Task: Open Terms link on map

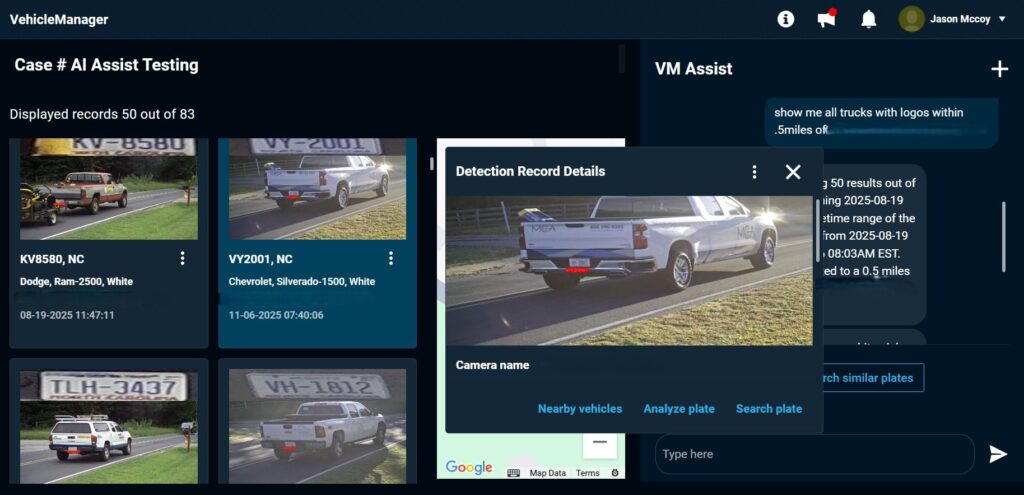Action: click(588, 473)
